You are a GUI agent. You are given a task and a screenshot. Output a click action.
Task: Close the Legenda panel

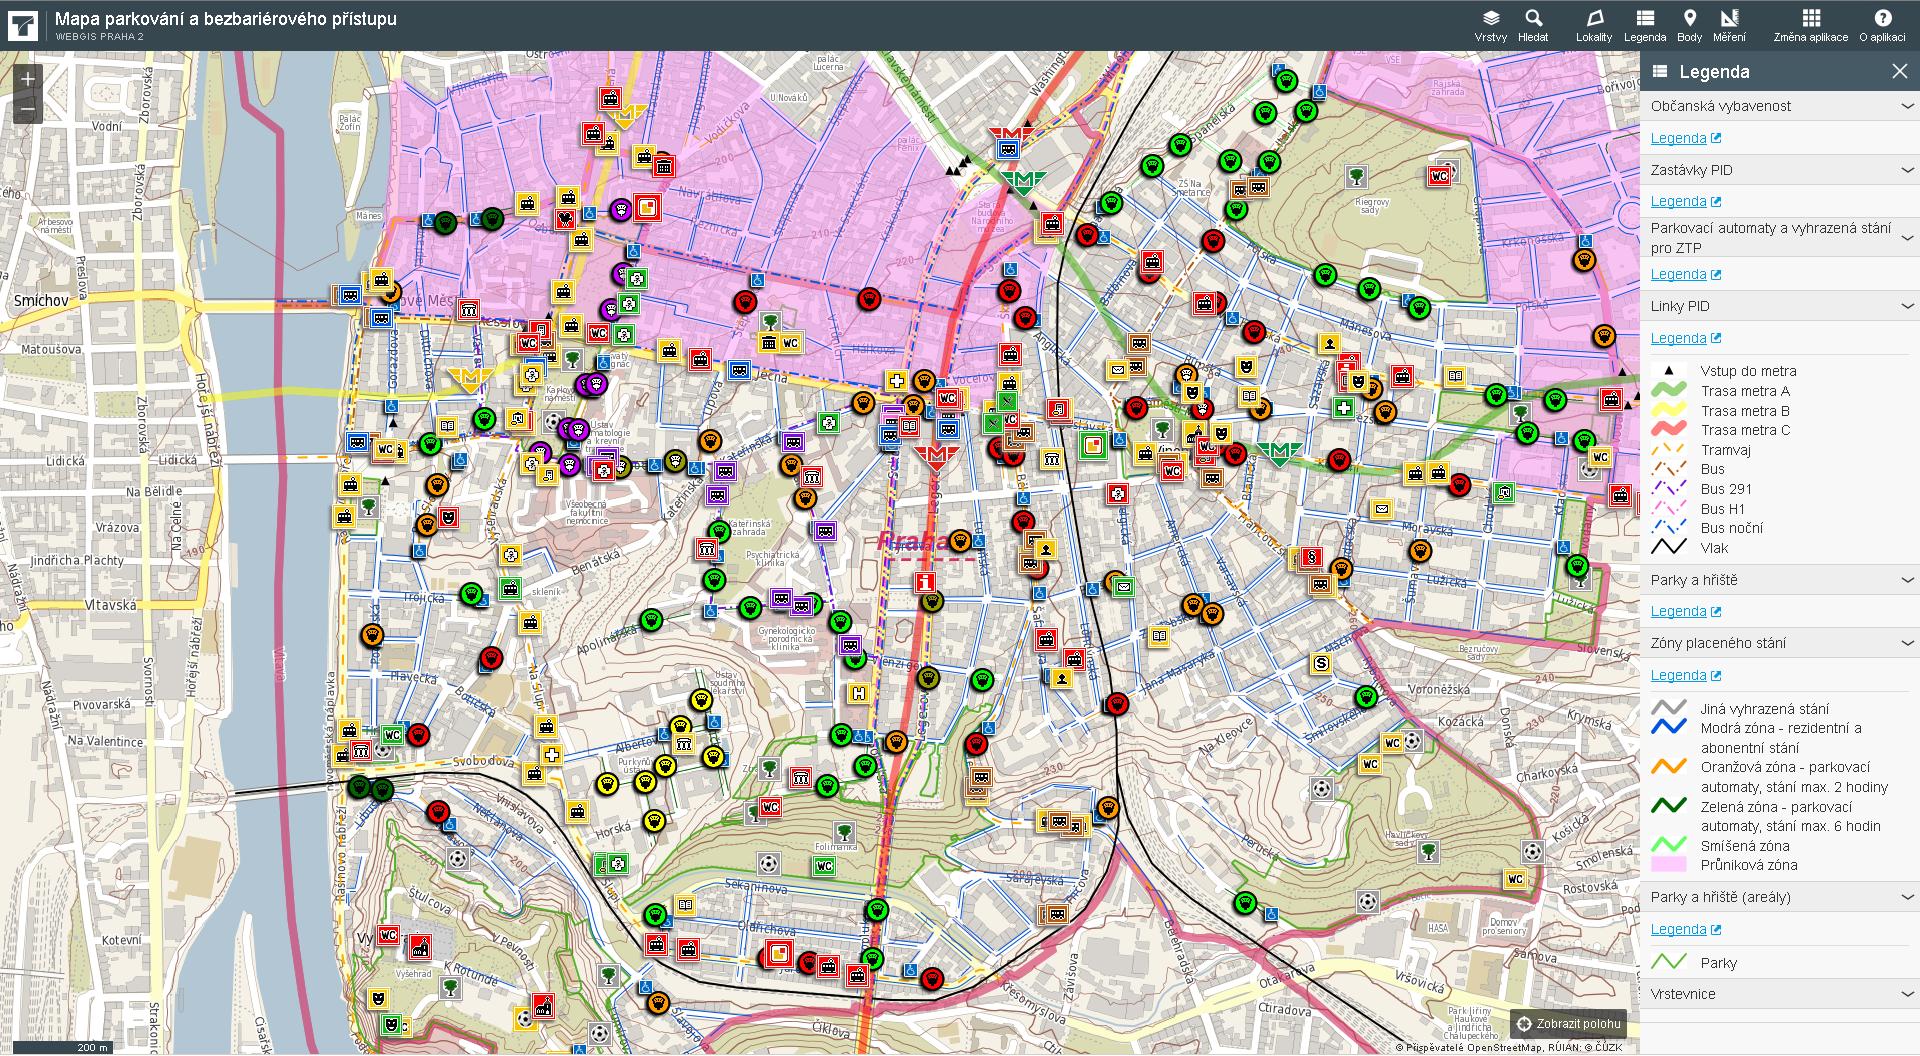(1899, 71)
